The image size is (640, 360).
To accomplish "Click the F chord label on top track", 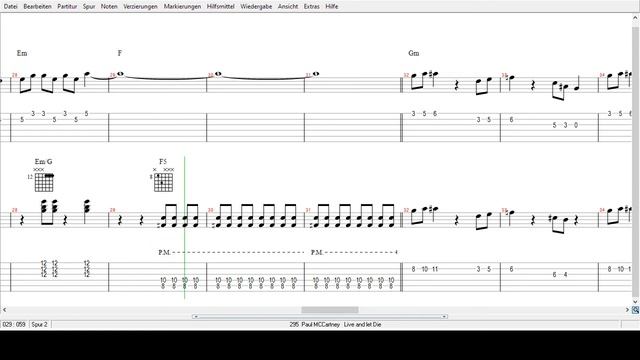I will [120, 53].
